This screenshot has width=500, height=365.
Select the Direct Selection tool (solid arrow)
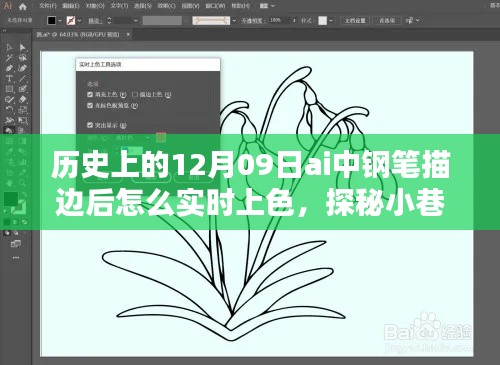22,48
